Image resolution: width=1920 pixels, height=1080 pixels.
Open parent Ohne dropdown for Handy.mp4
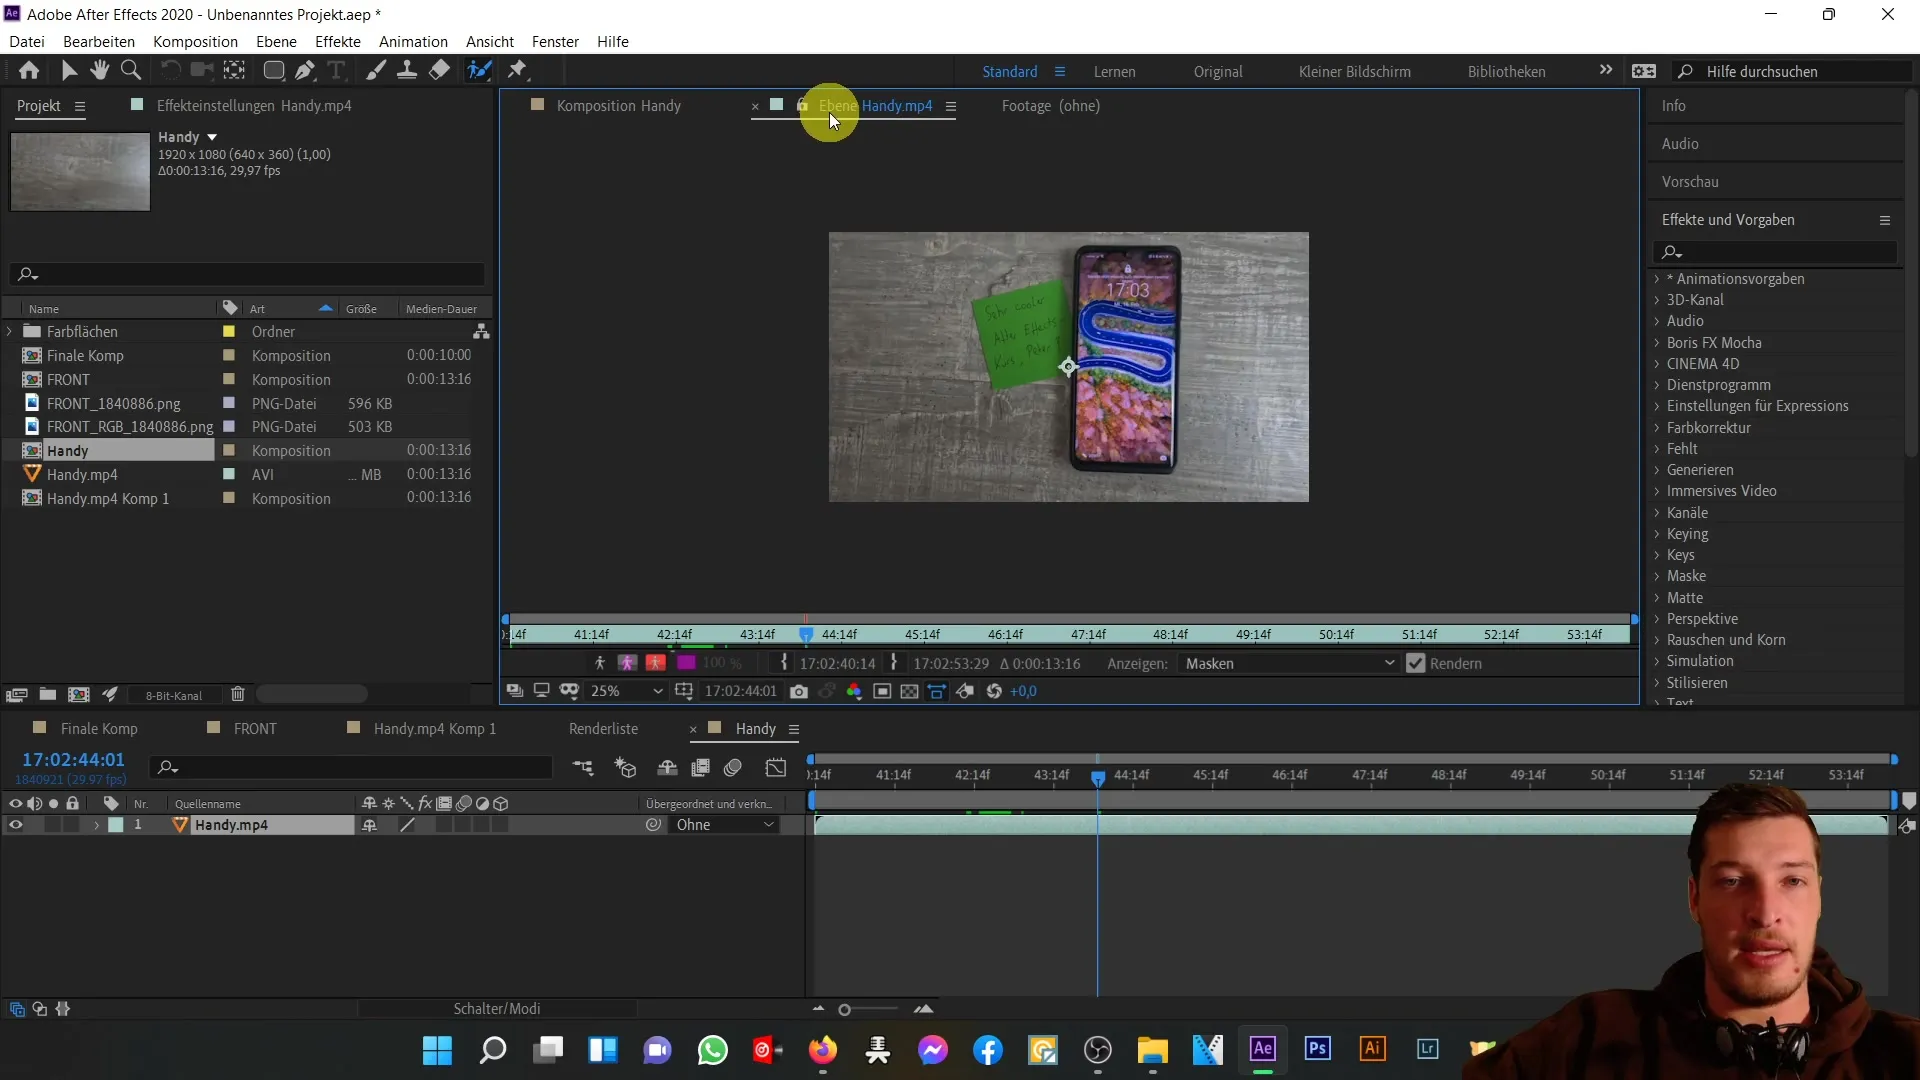point(725,825)
